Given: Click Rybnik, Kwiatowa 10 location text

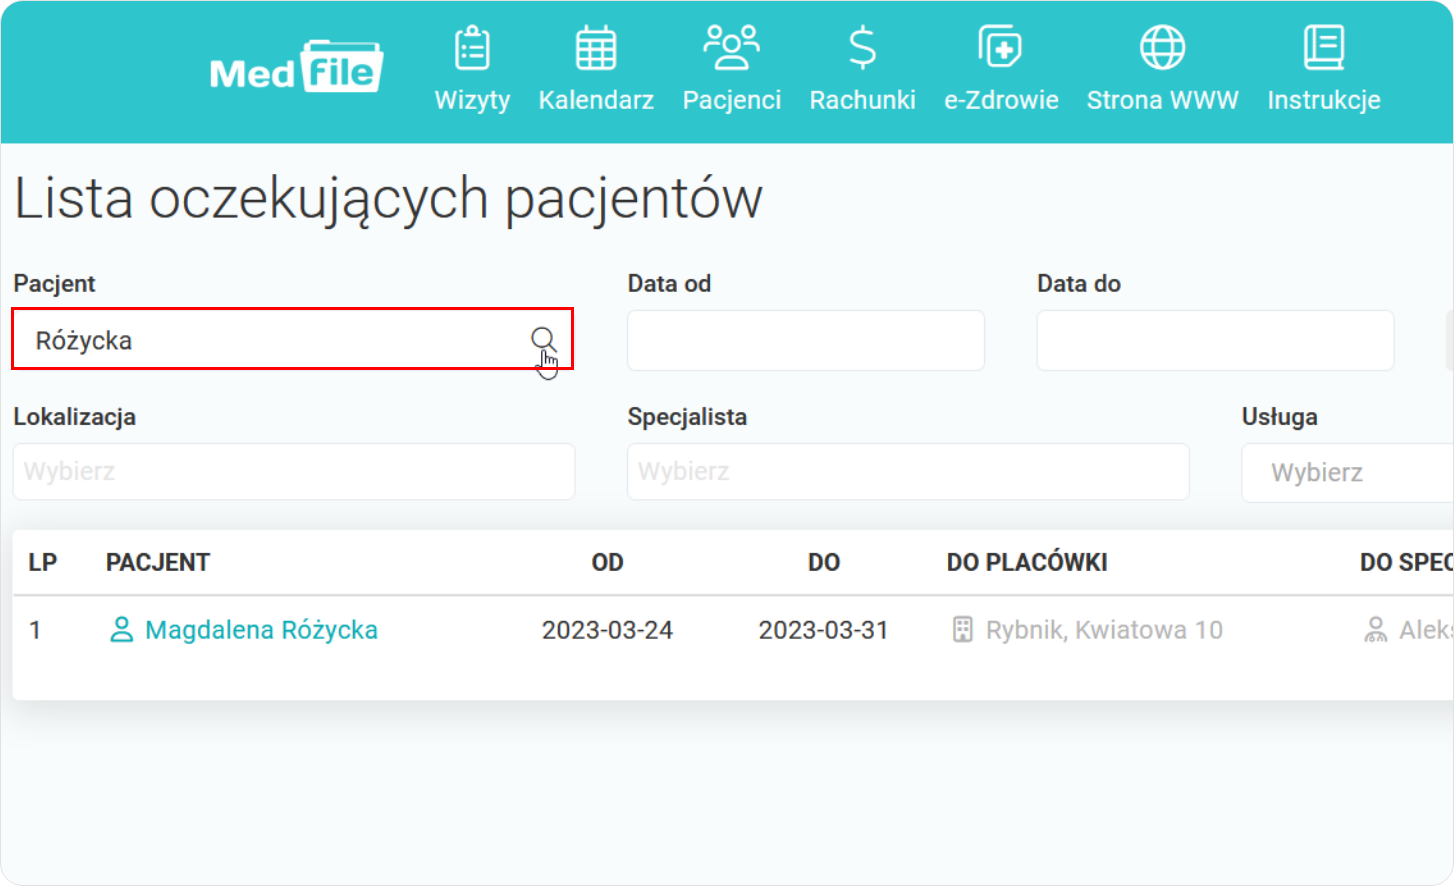Looking at the screenshot, I should [1104, 630].
